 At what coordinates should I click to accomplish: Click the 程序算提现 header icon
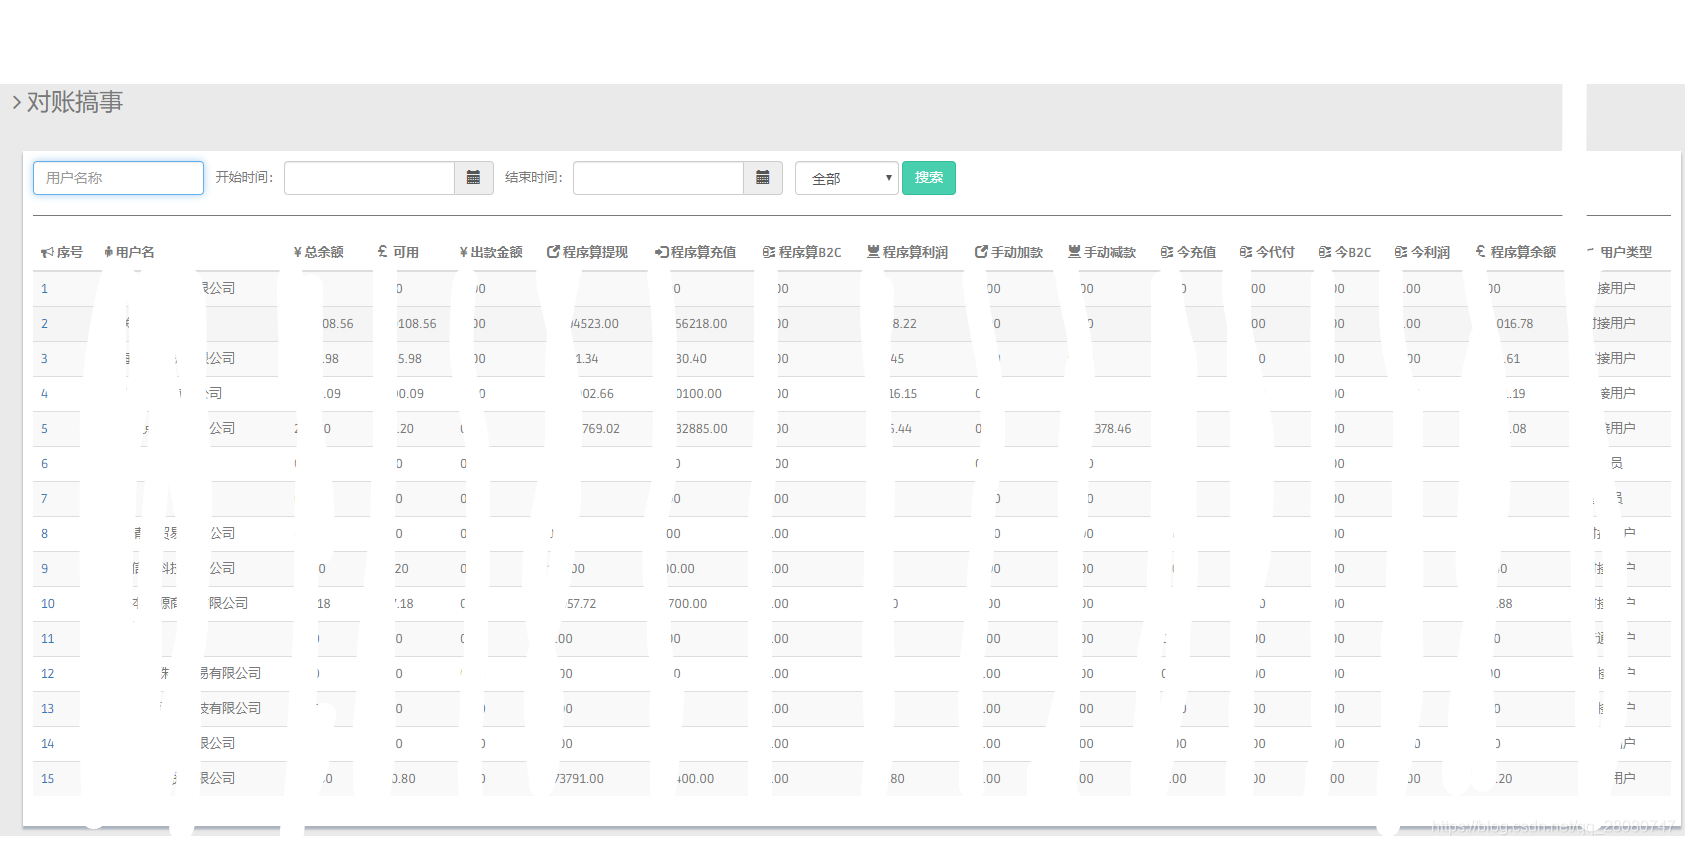[x=553, y=252]
